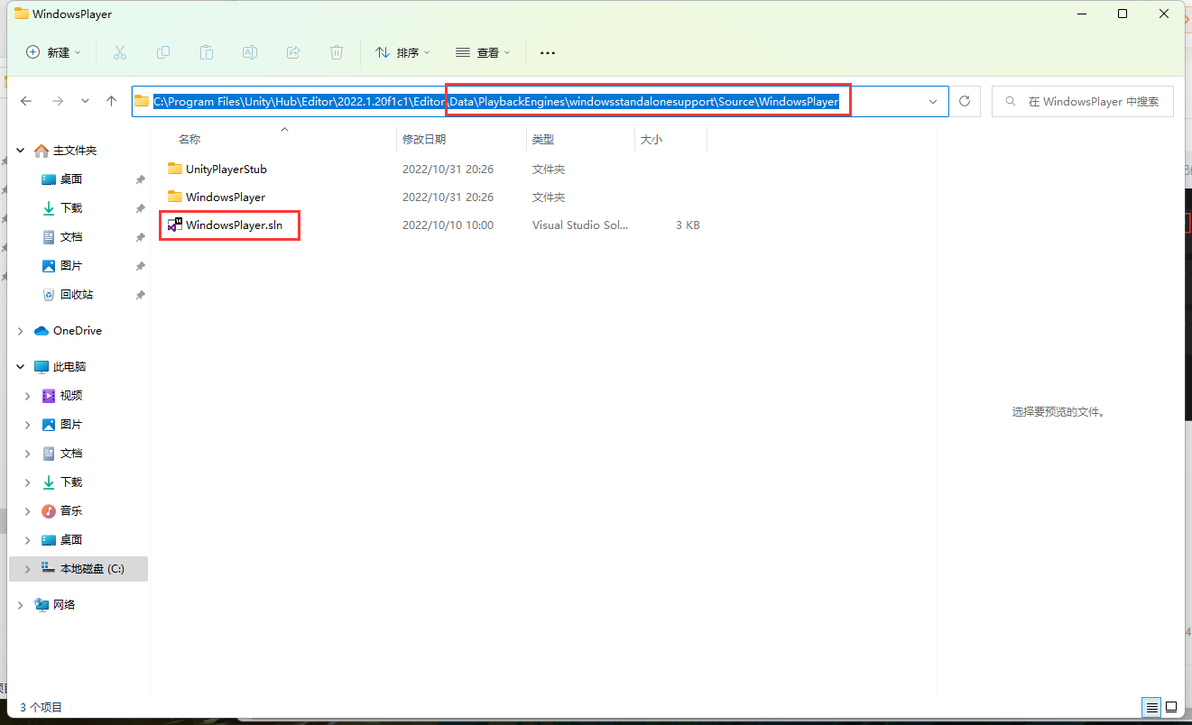Switch to large icons view in status bar
The image size is (1192, 725).
[1171, 708]
